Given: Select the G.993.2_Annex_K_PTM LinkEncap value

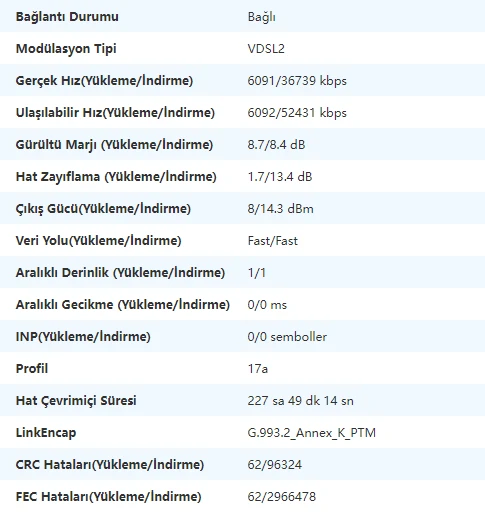Looking at the screenshot, I should click(312, 433).
